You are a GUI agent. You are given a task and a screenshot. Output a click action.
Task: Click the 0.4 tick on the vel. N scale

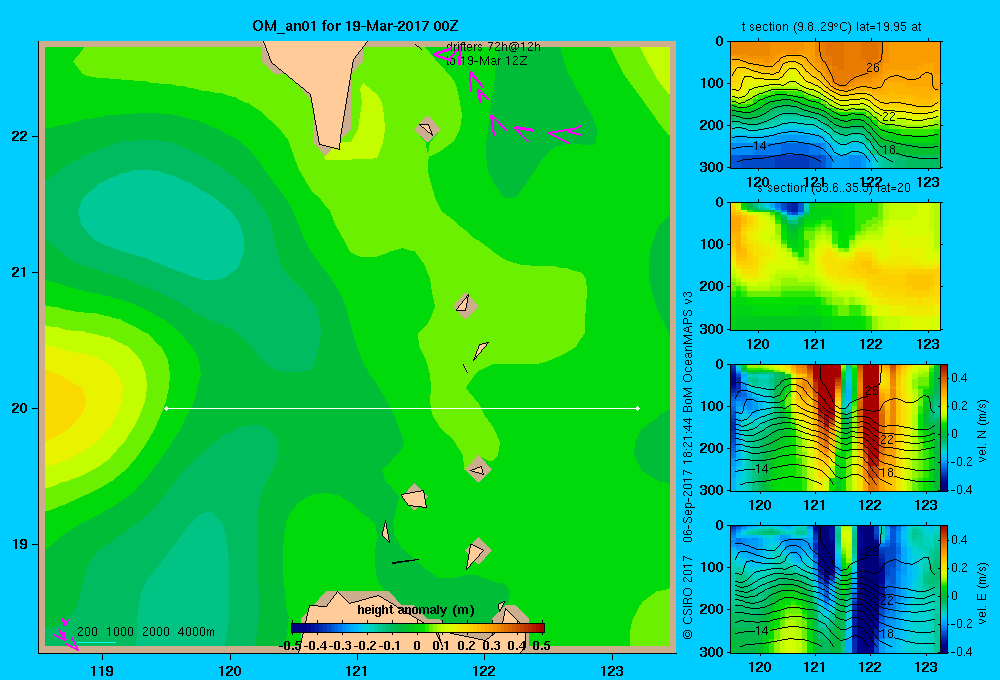(x=960, y=378)
